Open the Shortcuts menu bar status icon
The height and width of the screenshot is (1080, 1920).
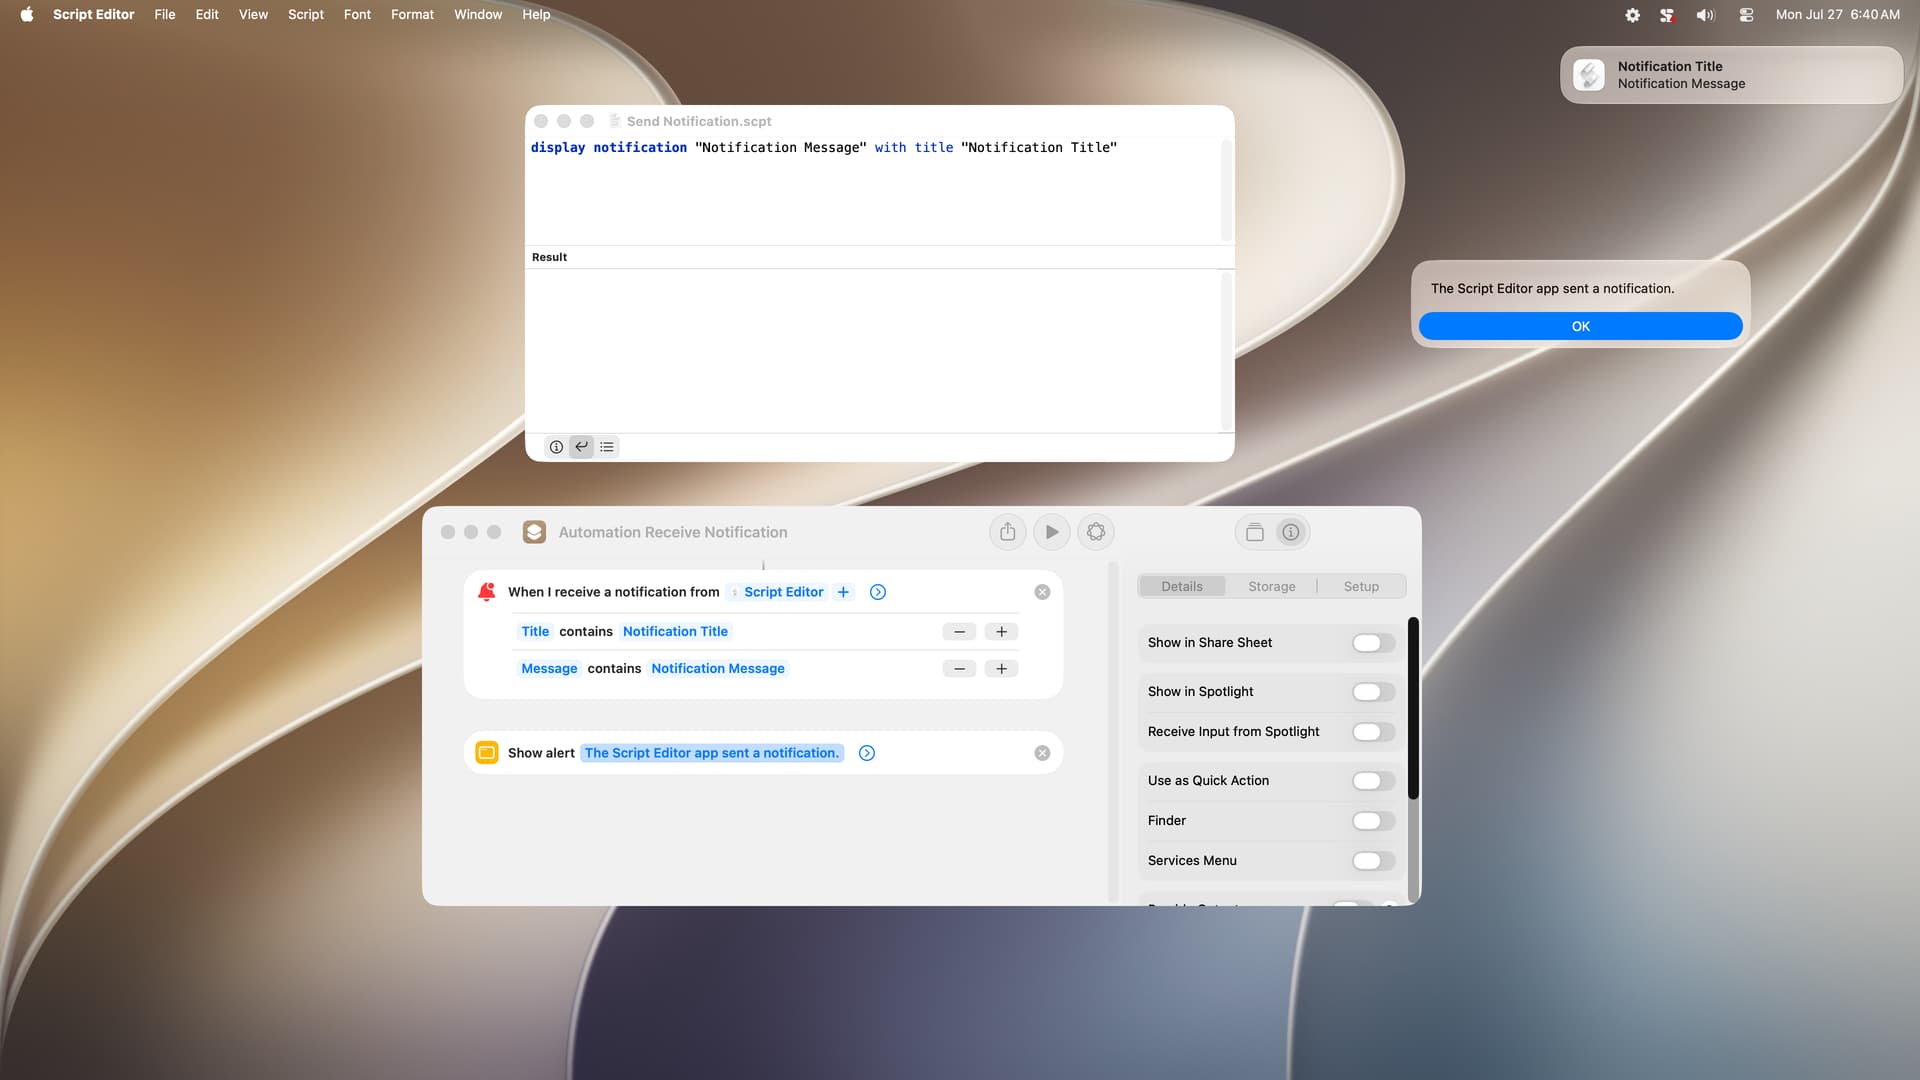[x=1667, y=15]
